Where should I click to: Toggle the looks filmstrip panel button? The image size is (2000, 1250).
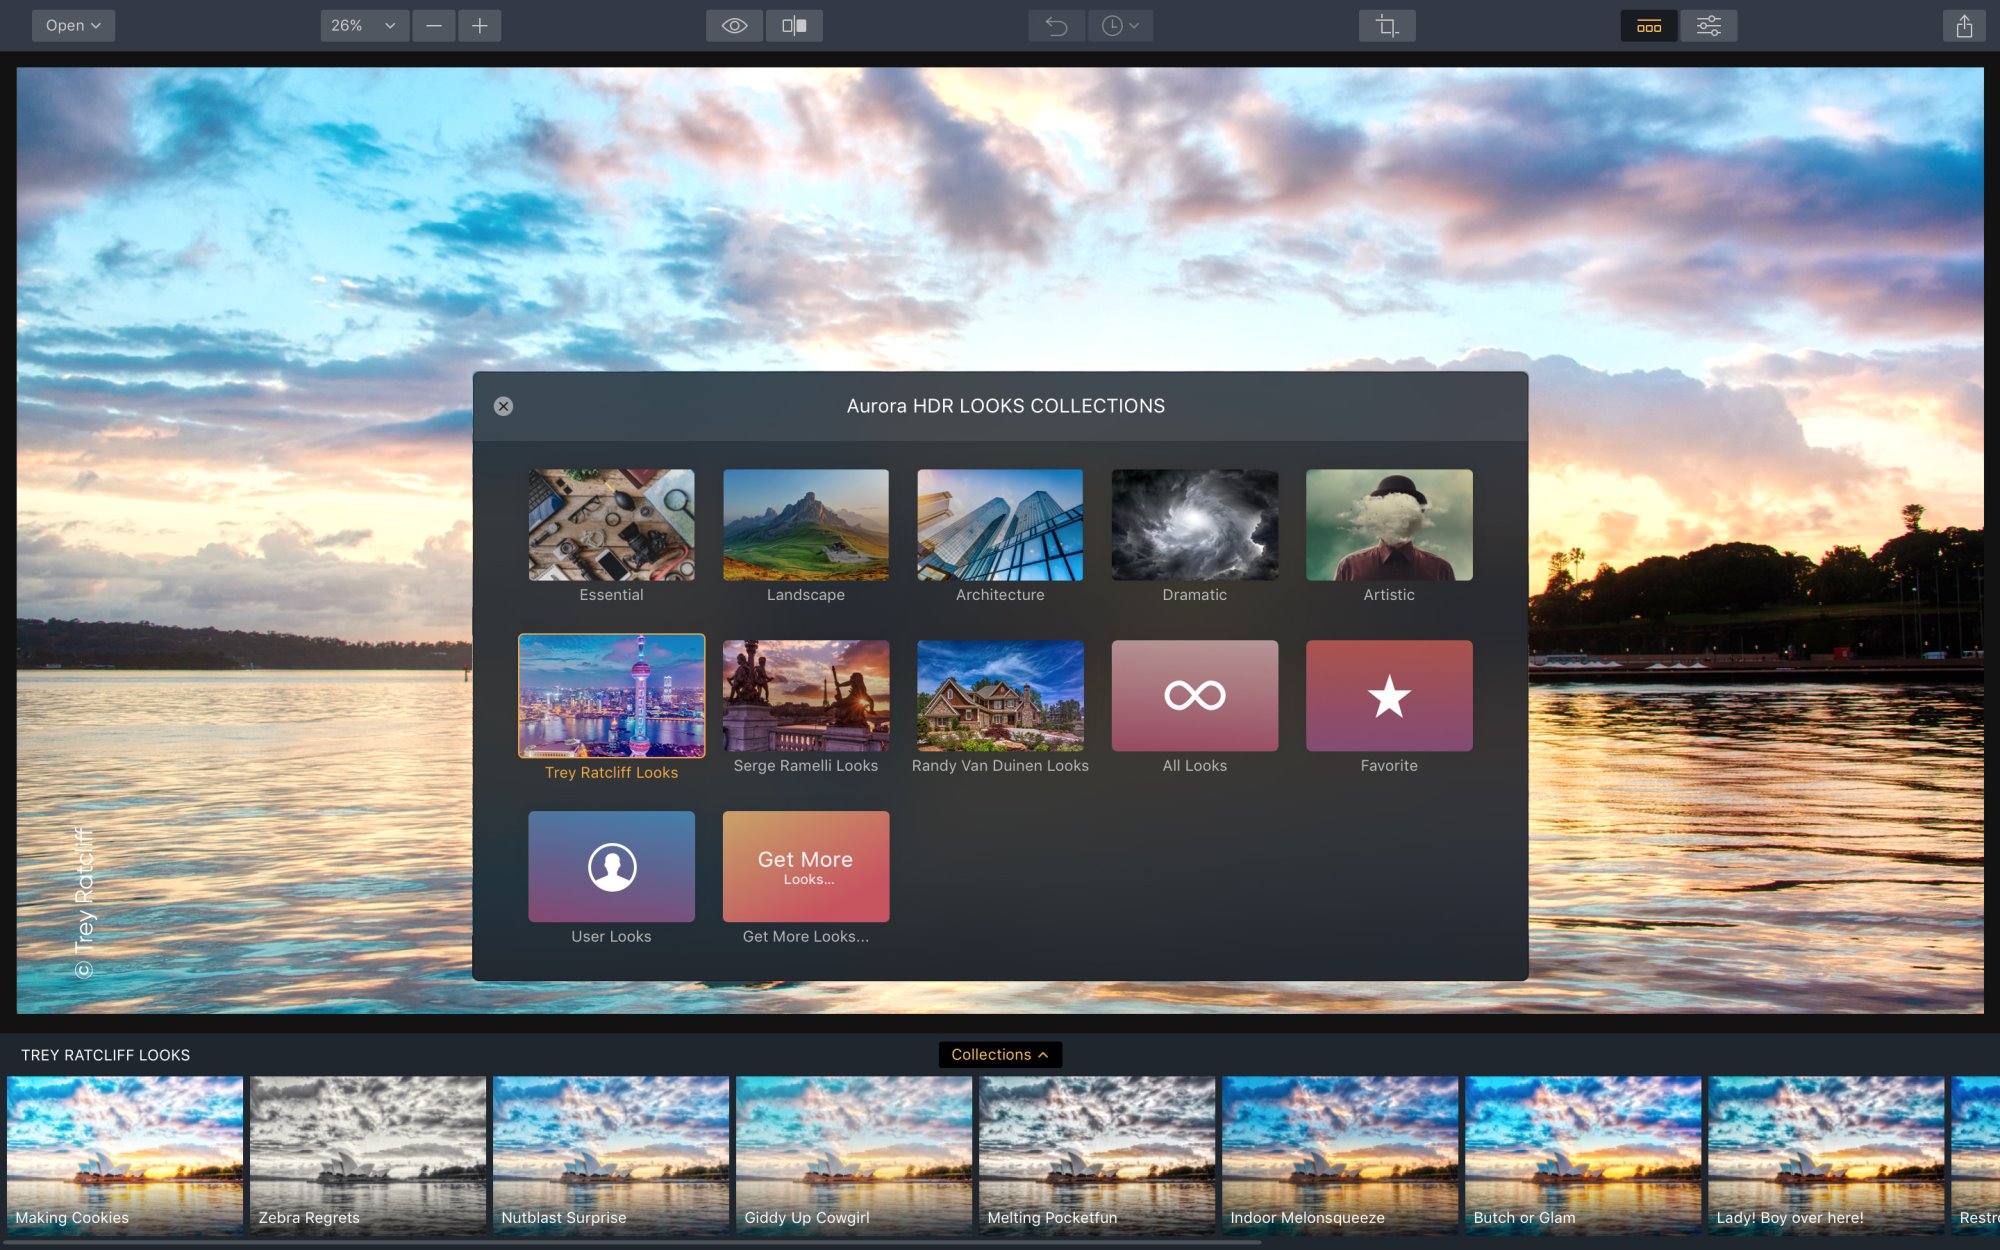(x=1649, y=26)
